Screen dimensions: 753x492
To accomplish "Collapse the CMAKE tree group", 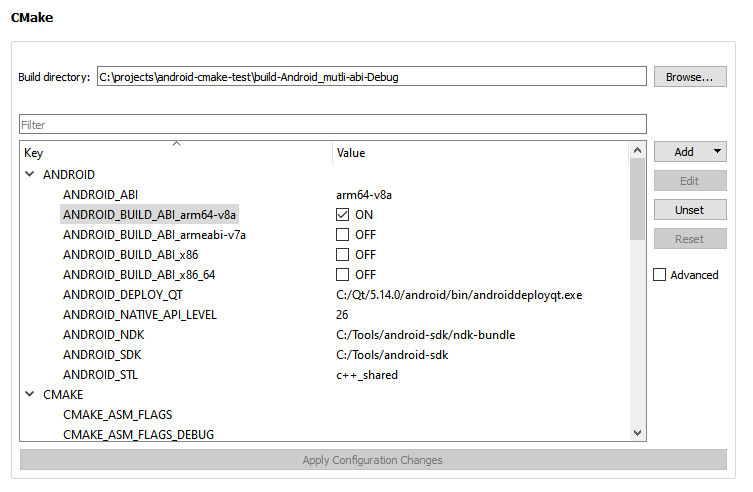I will 29,395.
